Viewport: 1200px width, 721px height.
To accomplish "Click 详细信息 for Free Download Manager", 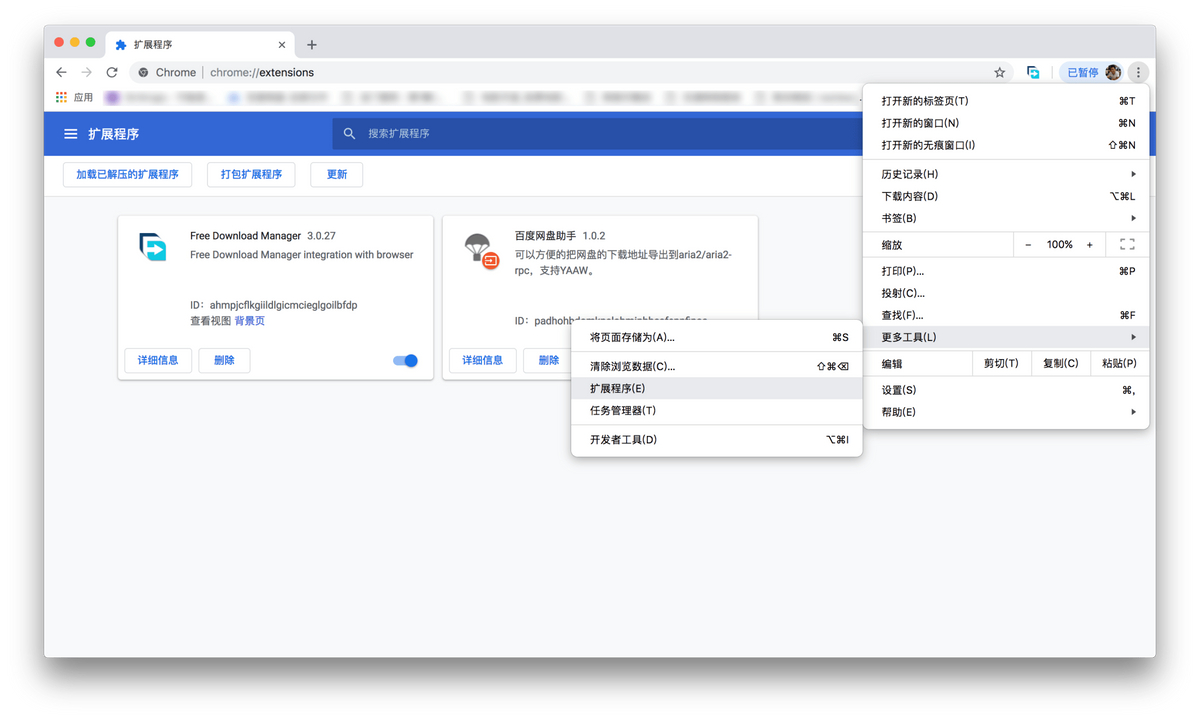I will point(158,361).
